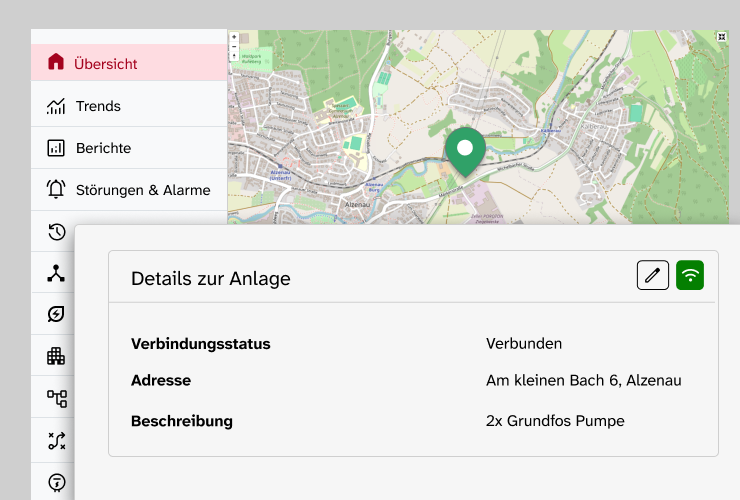Zoom in on the map

point(234,37)
